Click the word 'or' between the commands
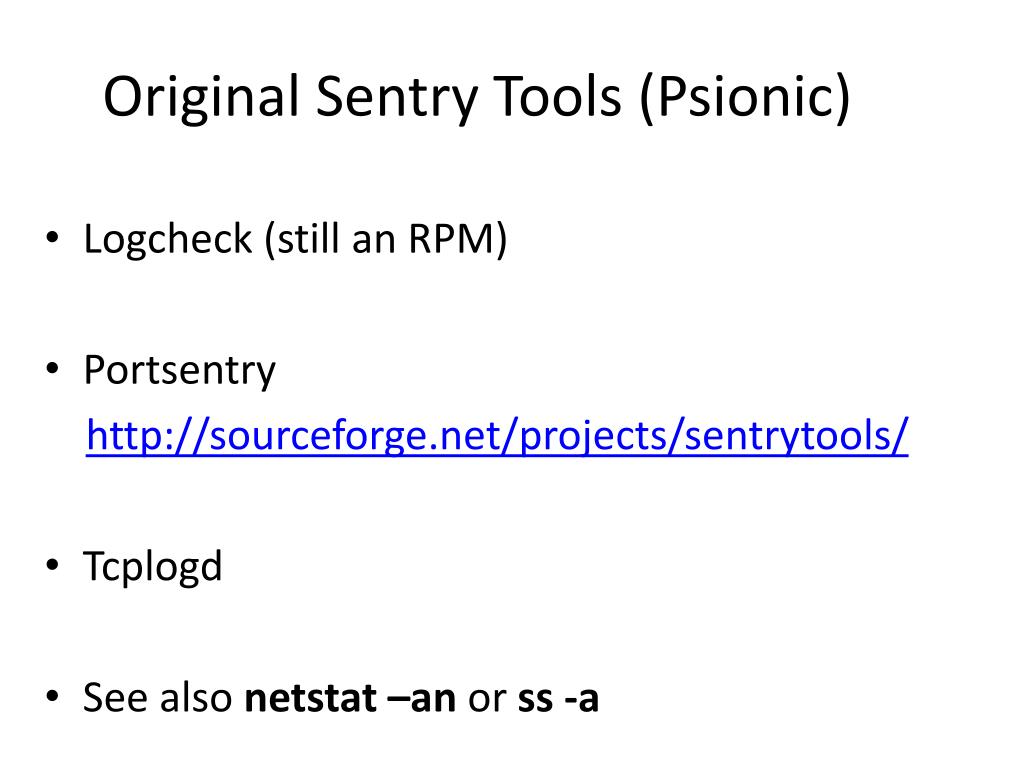The image size is (1024, 768). tap(487, 699)
